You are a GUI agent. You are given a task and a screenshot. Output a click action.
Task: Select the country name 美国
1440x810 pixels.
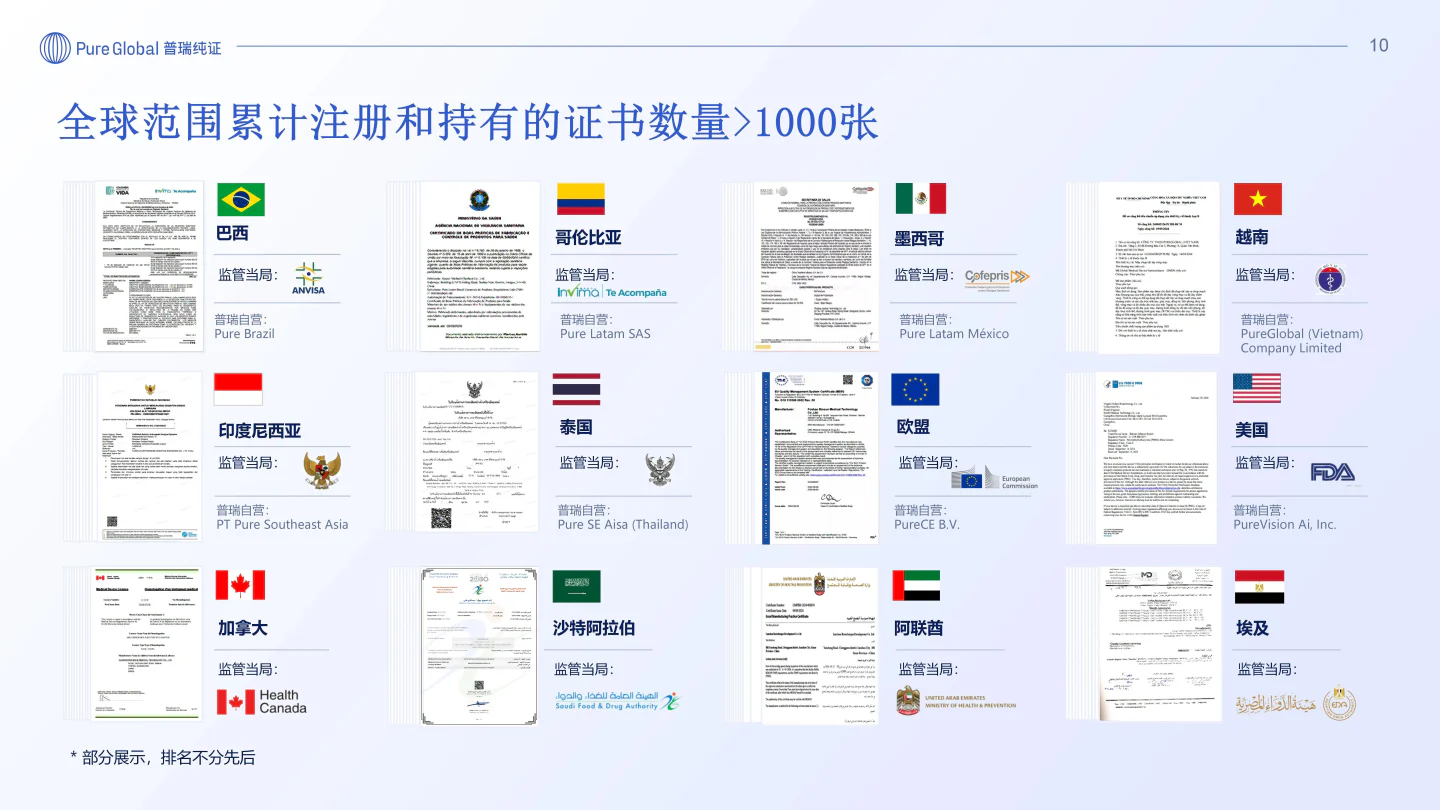(1251, 430)
